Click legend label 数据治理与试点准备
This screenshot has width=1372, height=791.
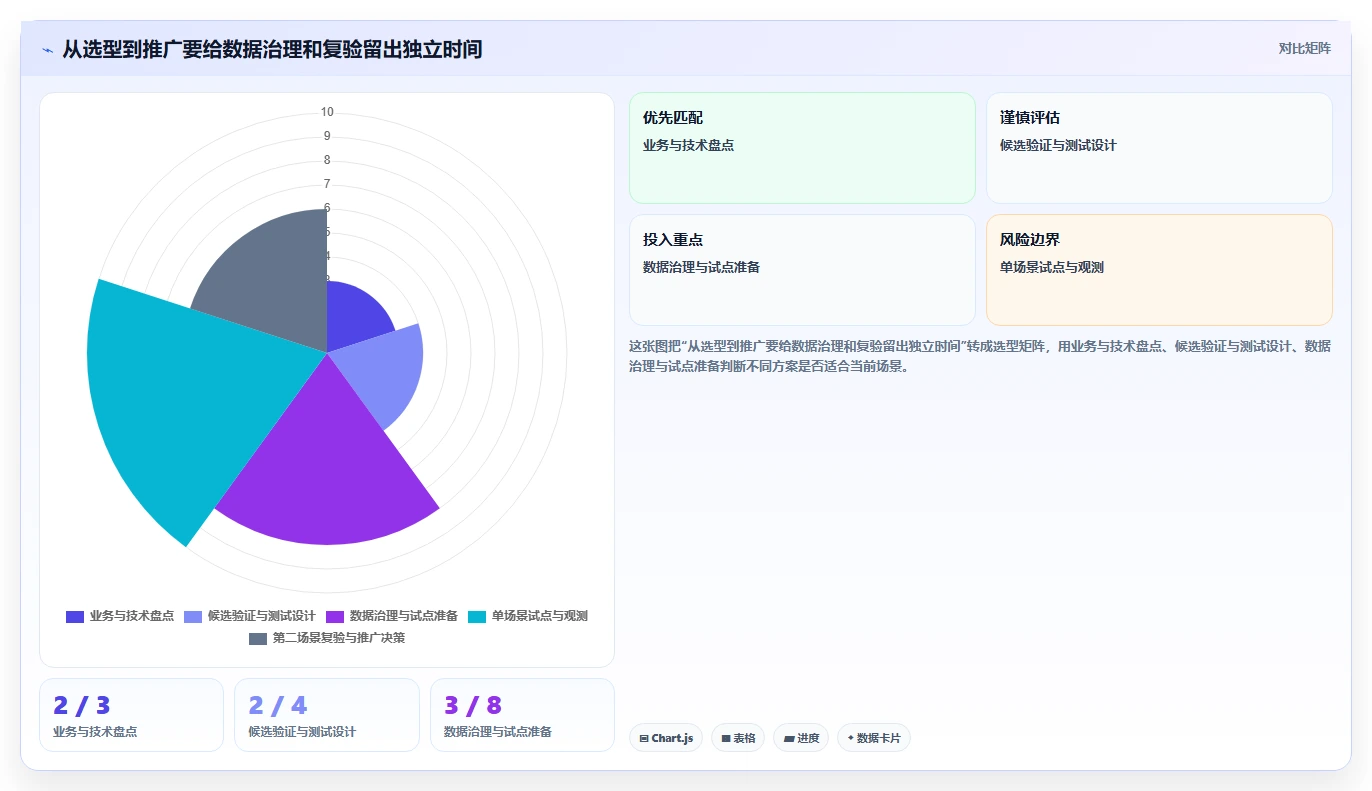[x=404, y=616]
